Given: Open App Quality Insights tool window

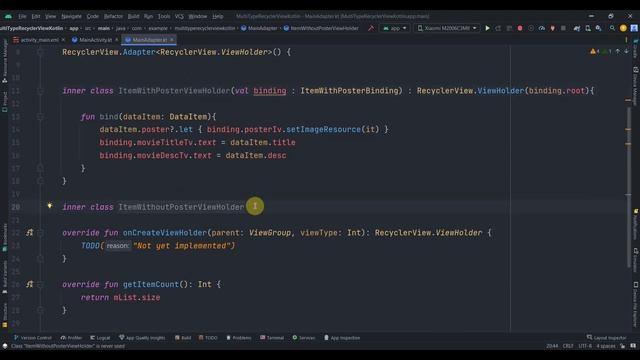Looking at the screenshot, I should pyautogui.click(x=142, y=338).
